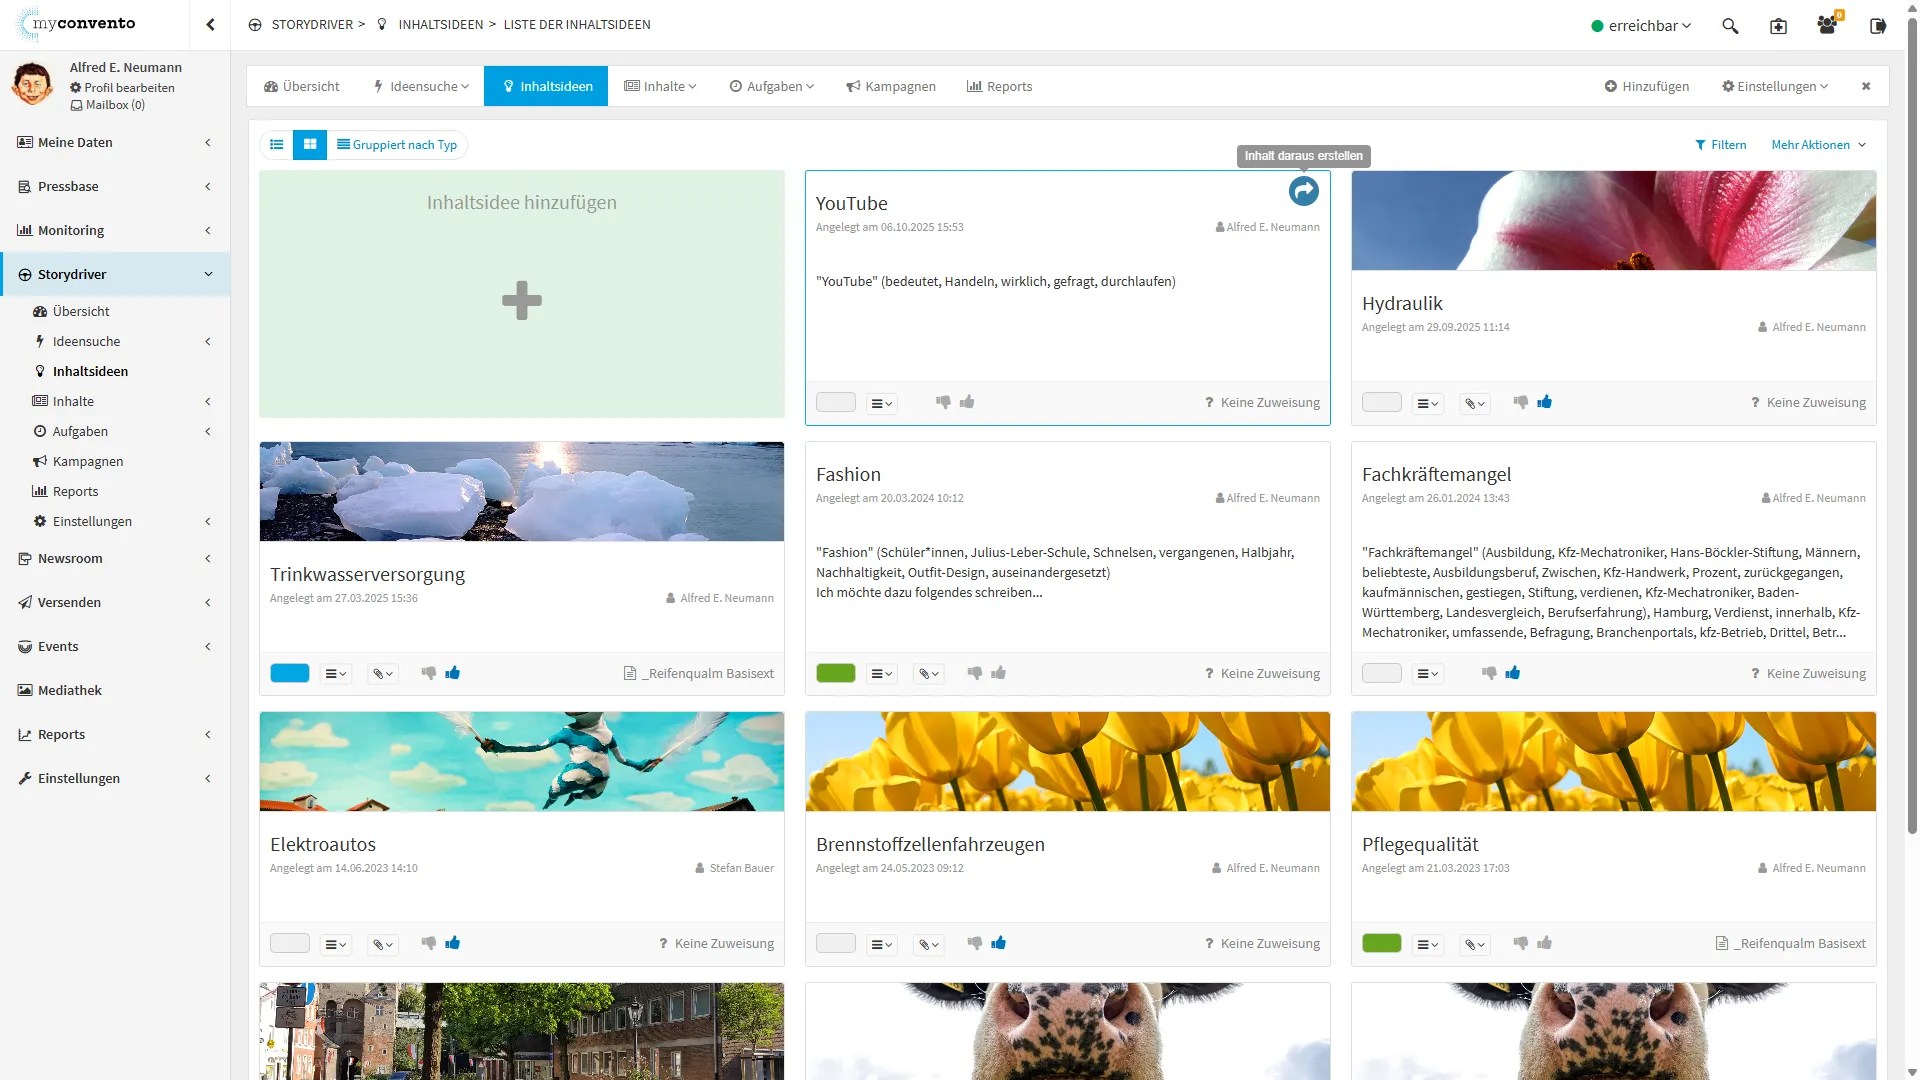Open the Kampagnen tab

click(891, 87)
